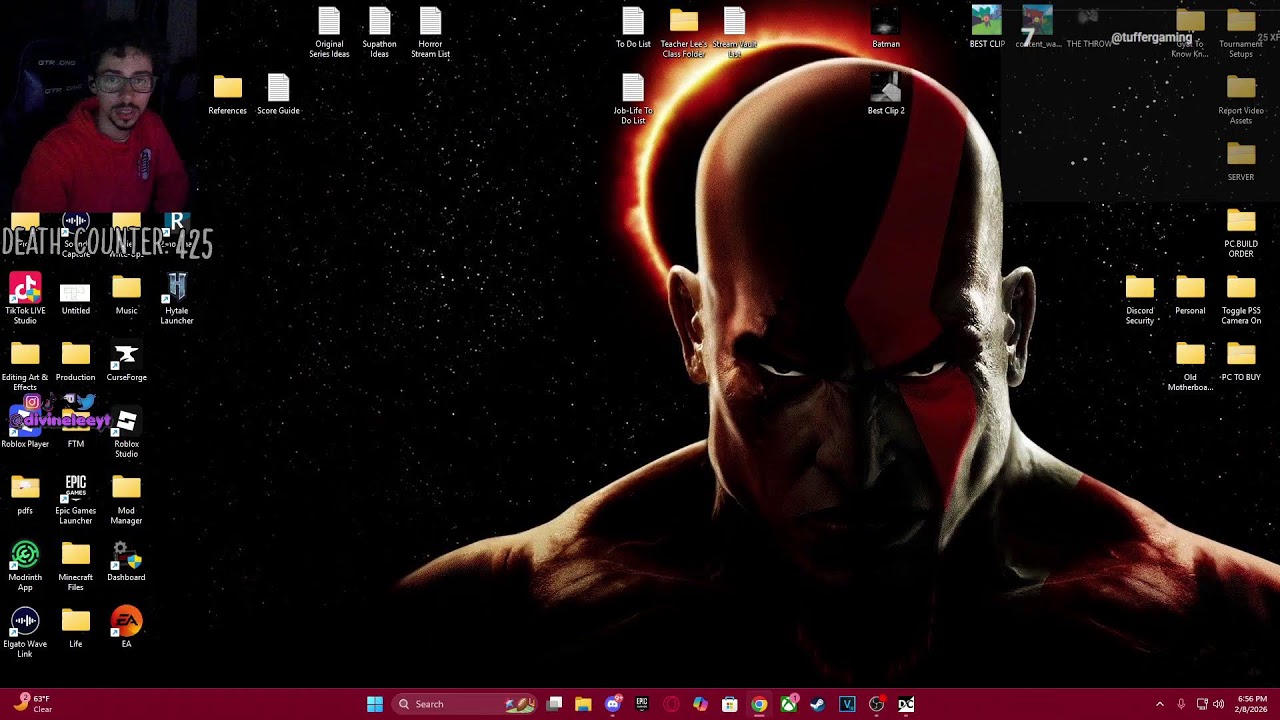Open the SERVER folder
1280x720 pixels.
coord(1241,161)
